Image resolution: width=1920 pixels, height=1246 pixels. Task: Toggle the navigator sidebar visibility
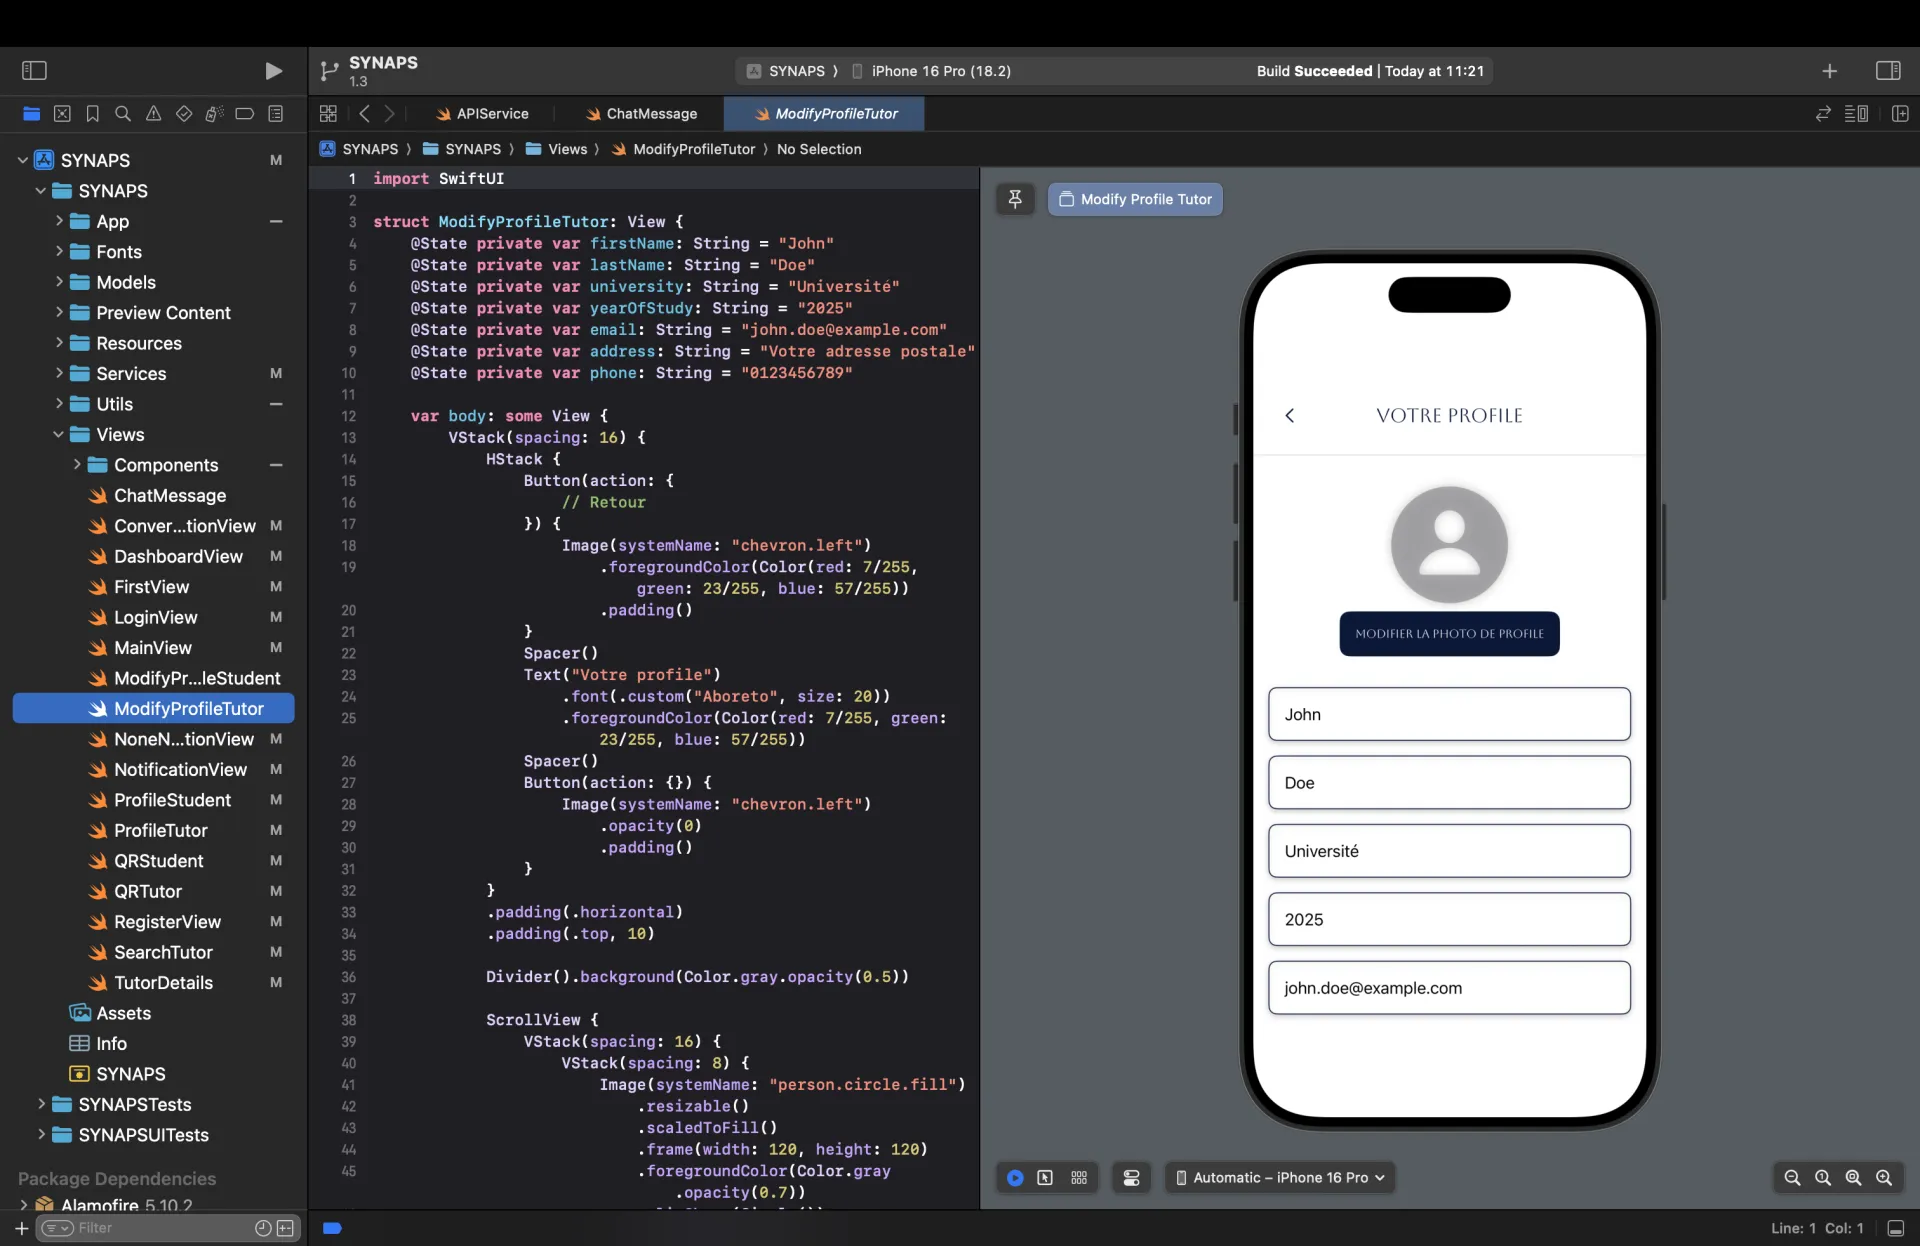pyautogui.click(x=35, y=70)
